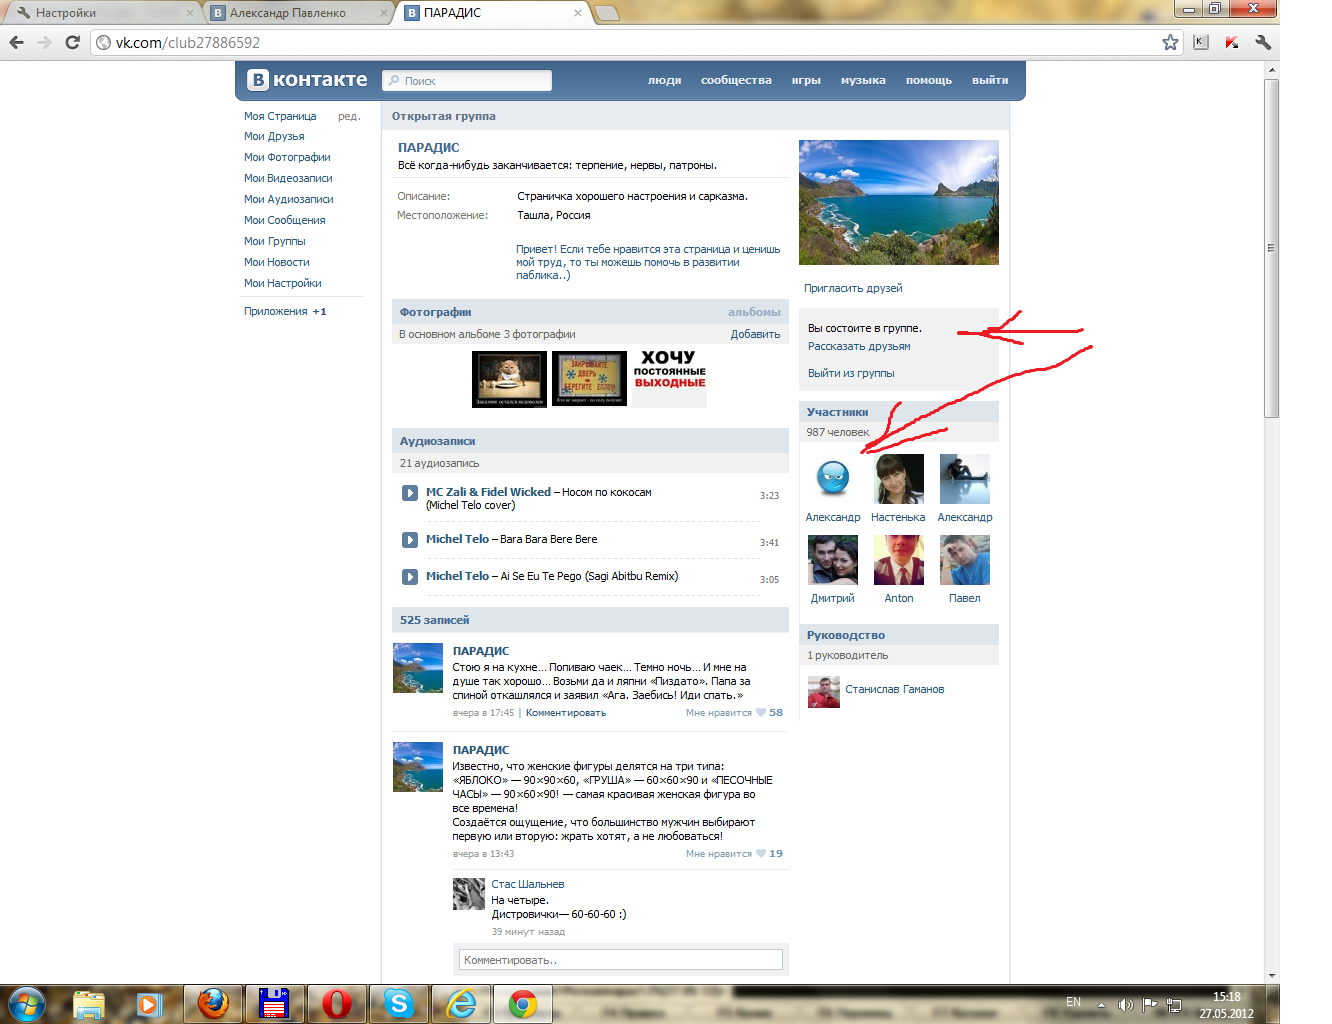
Task: Open музыка in the top menu
Action: [x=863, y=80]
